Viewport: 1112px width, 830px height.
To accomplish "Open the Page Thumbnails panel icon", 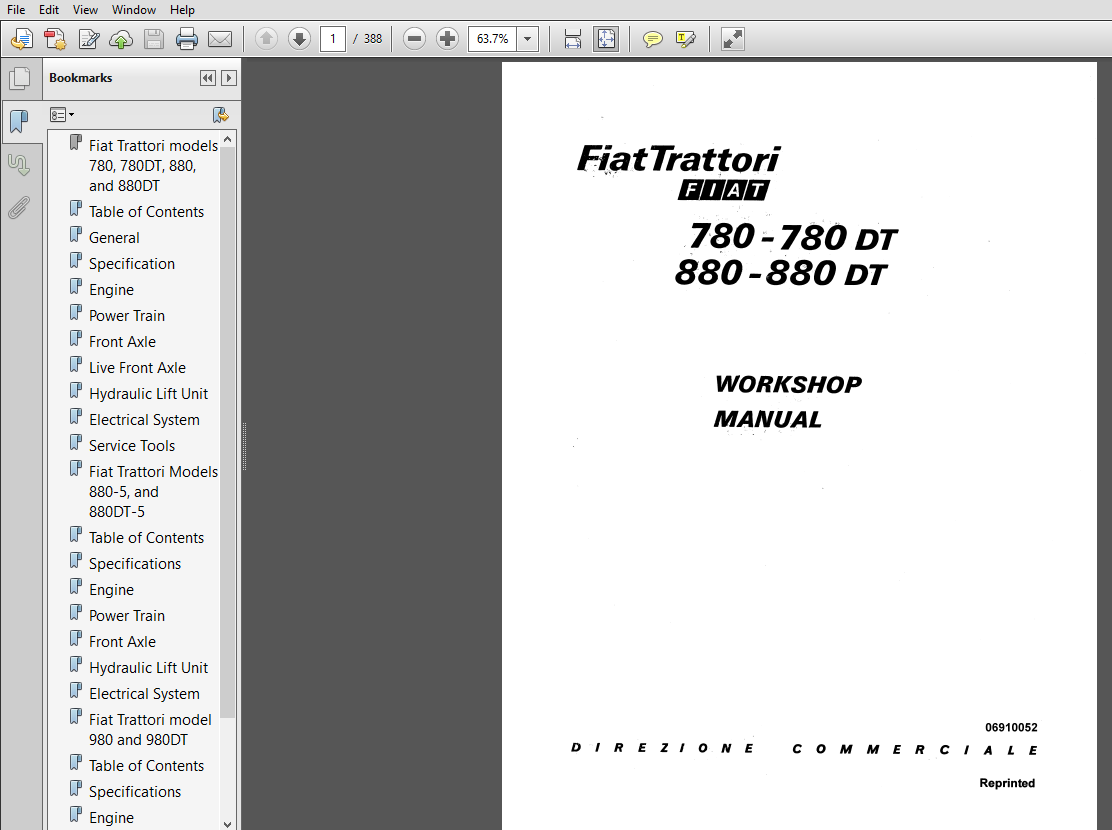I will pyautogui.click(x=19, y=78).
